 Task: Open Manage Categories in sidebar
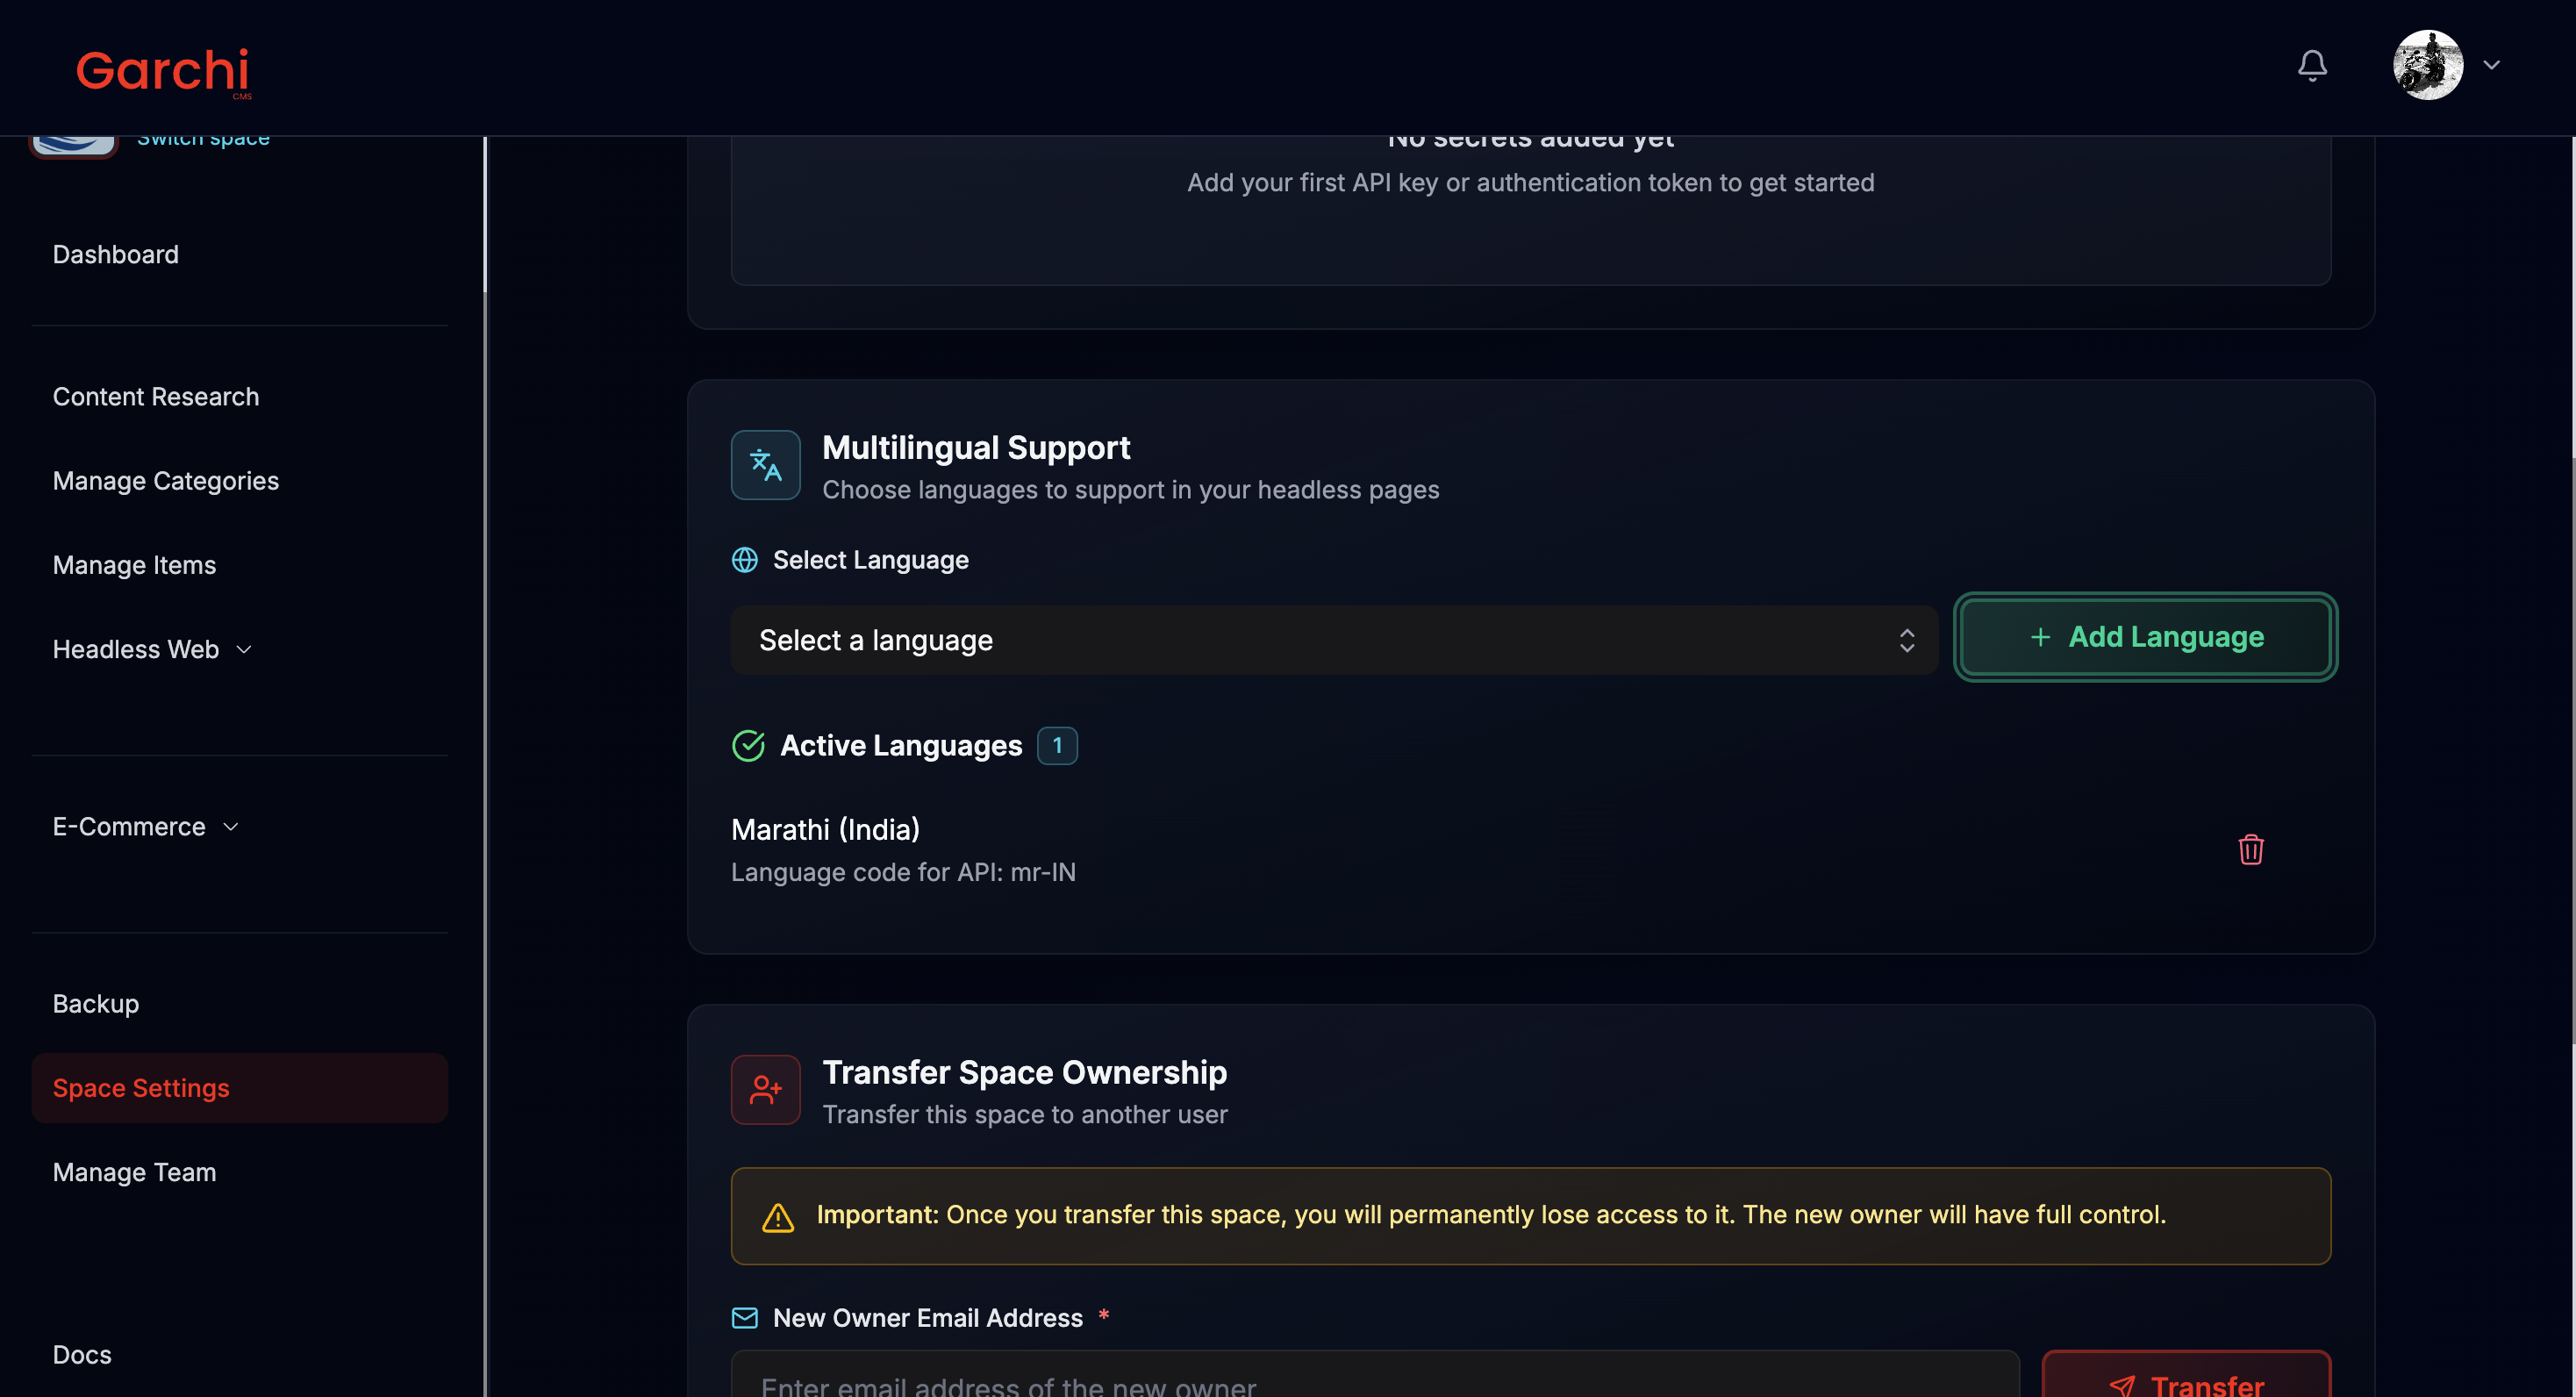click(x=165, y=481)
